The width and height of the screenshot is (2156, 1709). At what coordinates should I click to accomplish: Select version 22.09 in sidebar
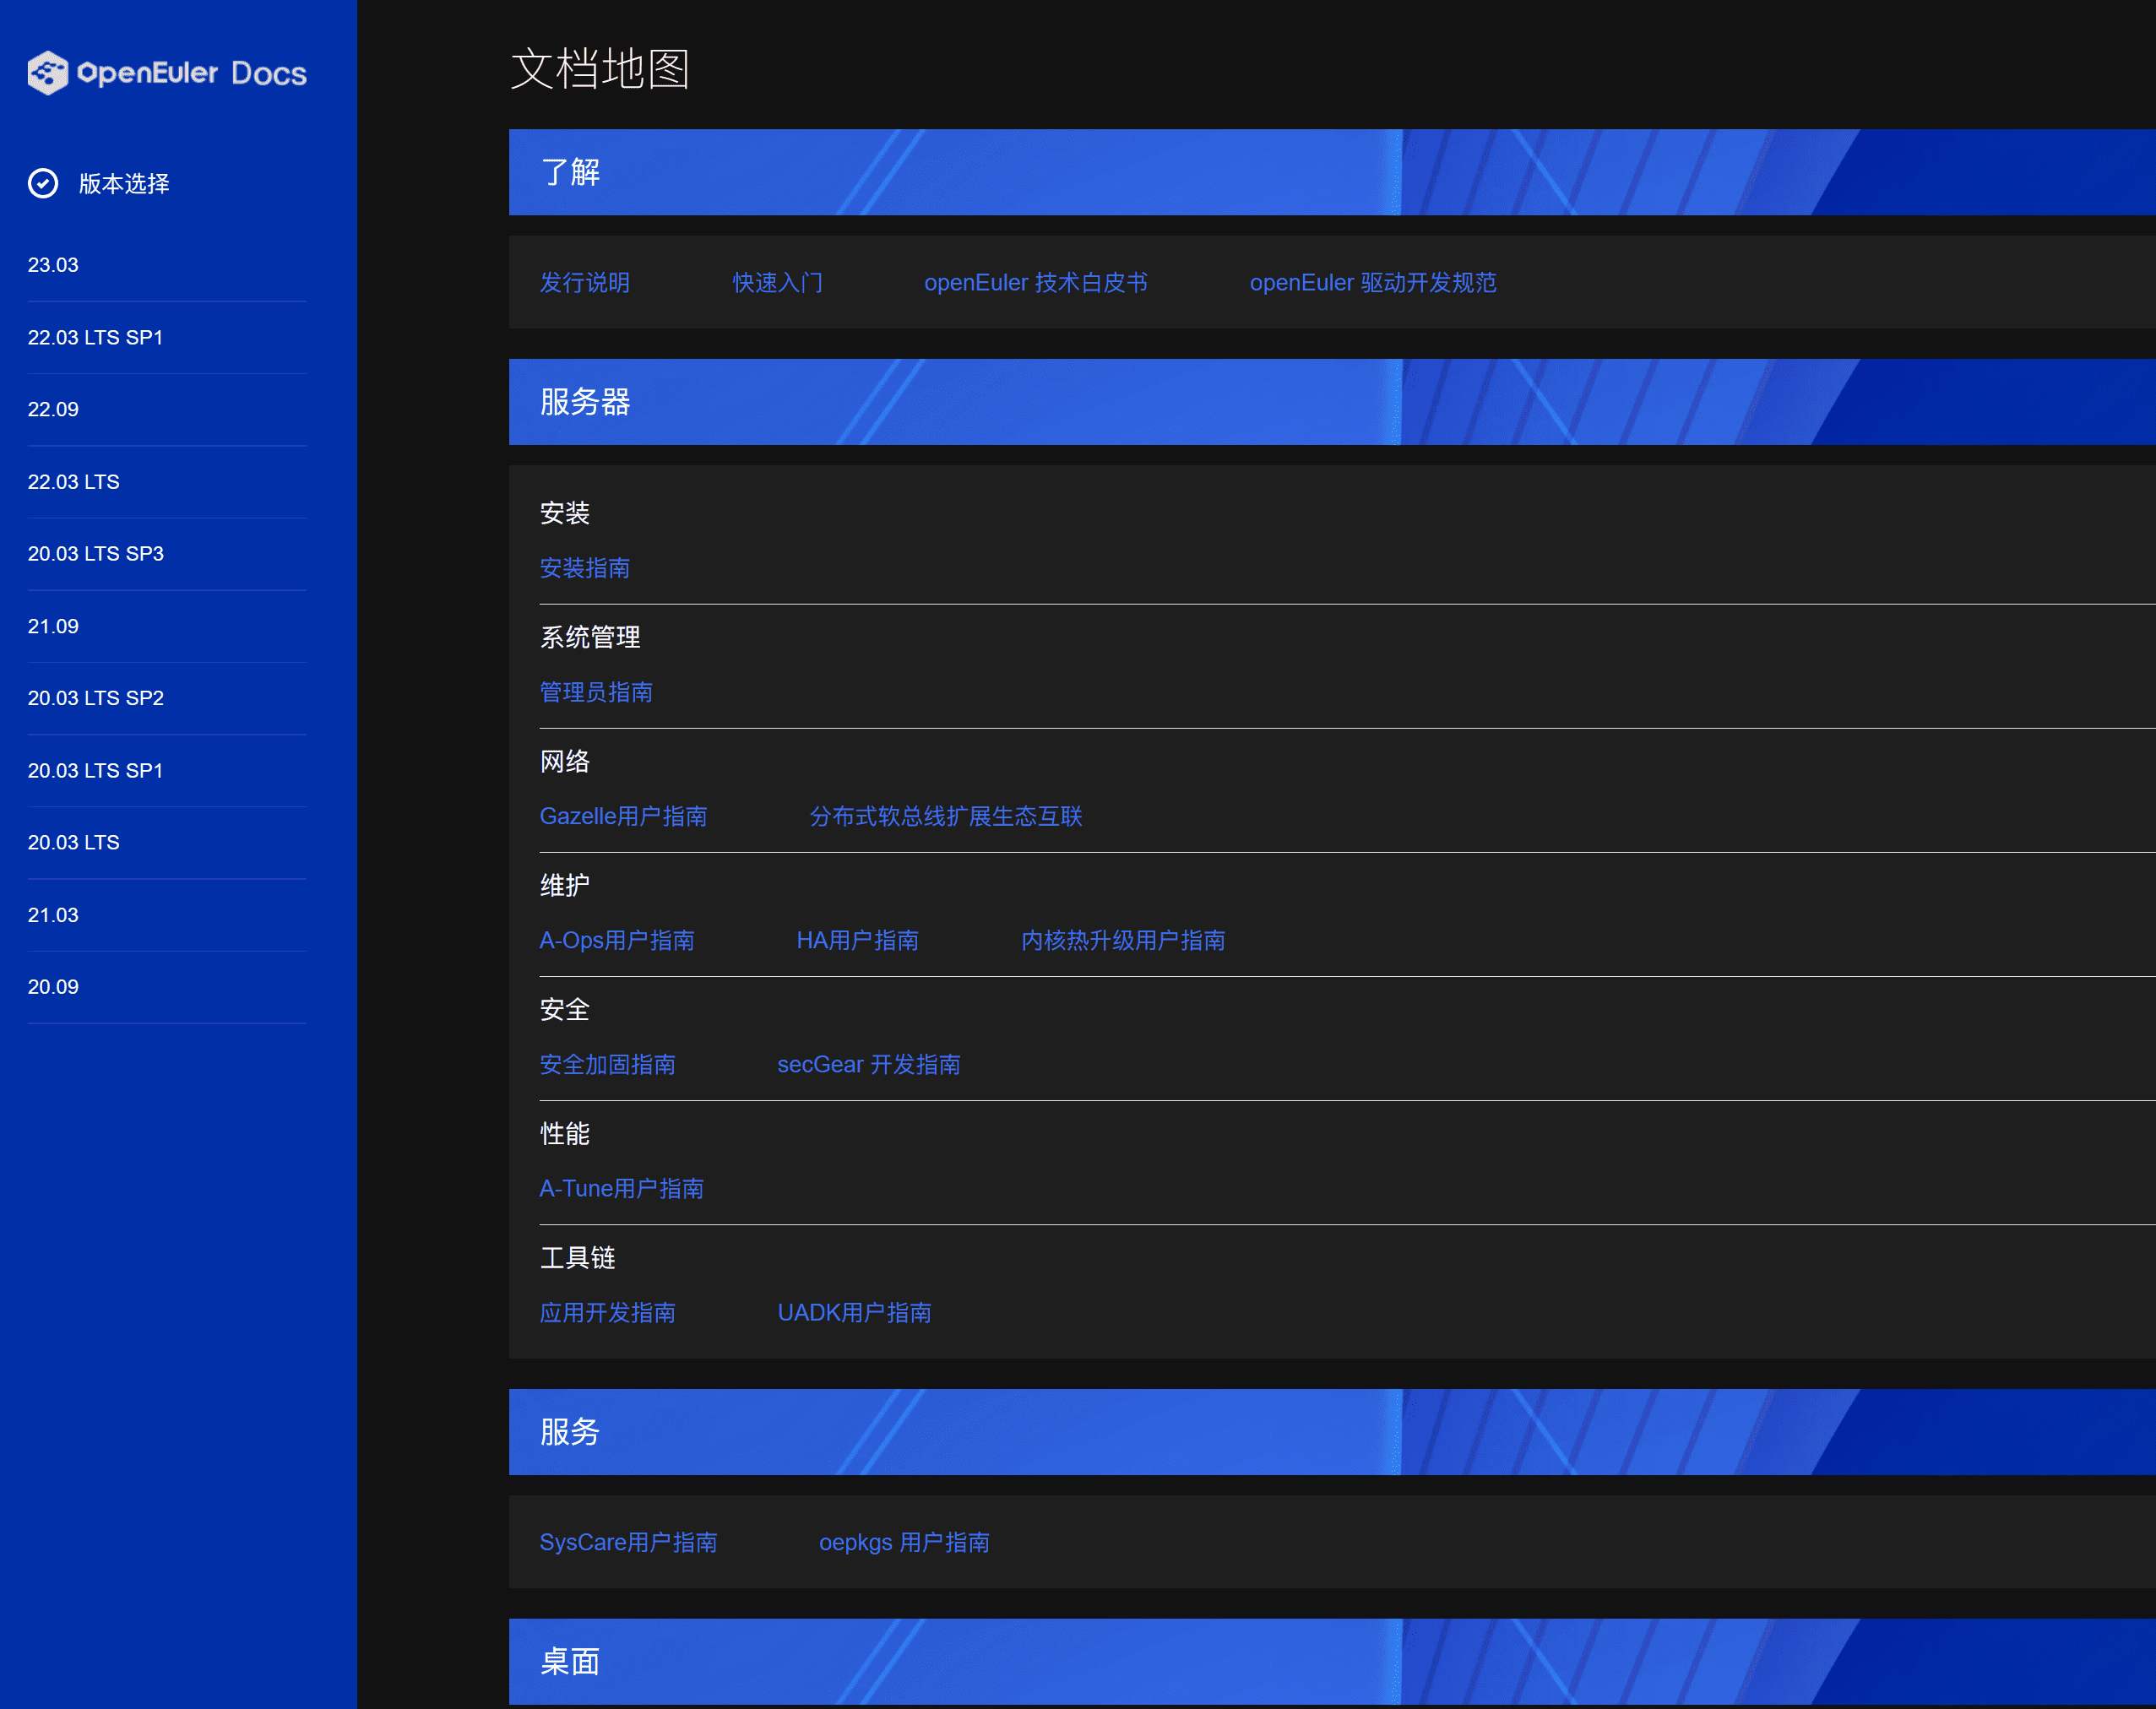pos(53,409)
